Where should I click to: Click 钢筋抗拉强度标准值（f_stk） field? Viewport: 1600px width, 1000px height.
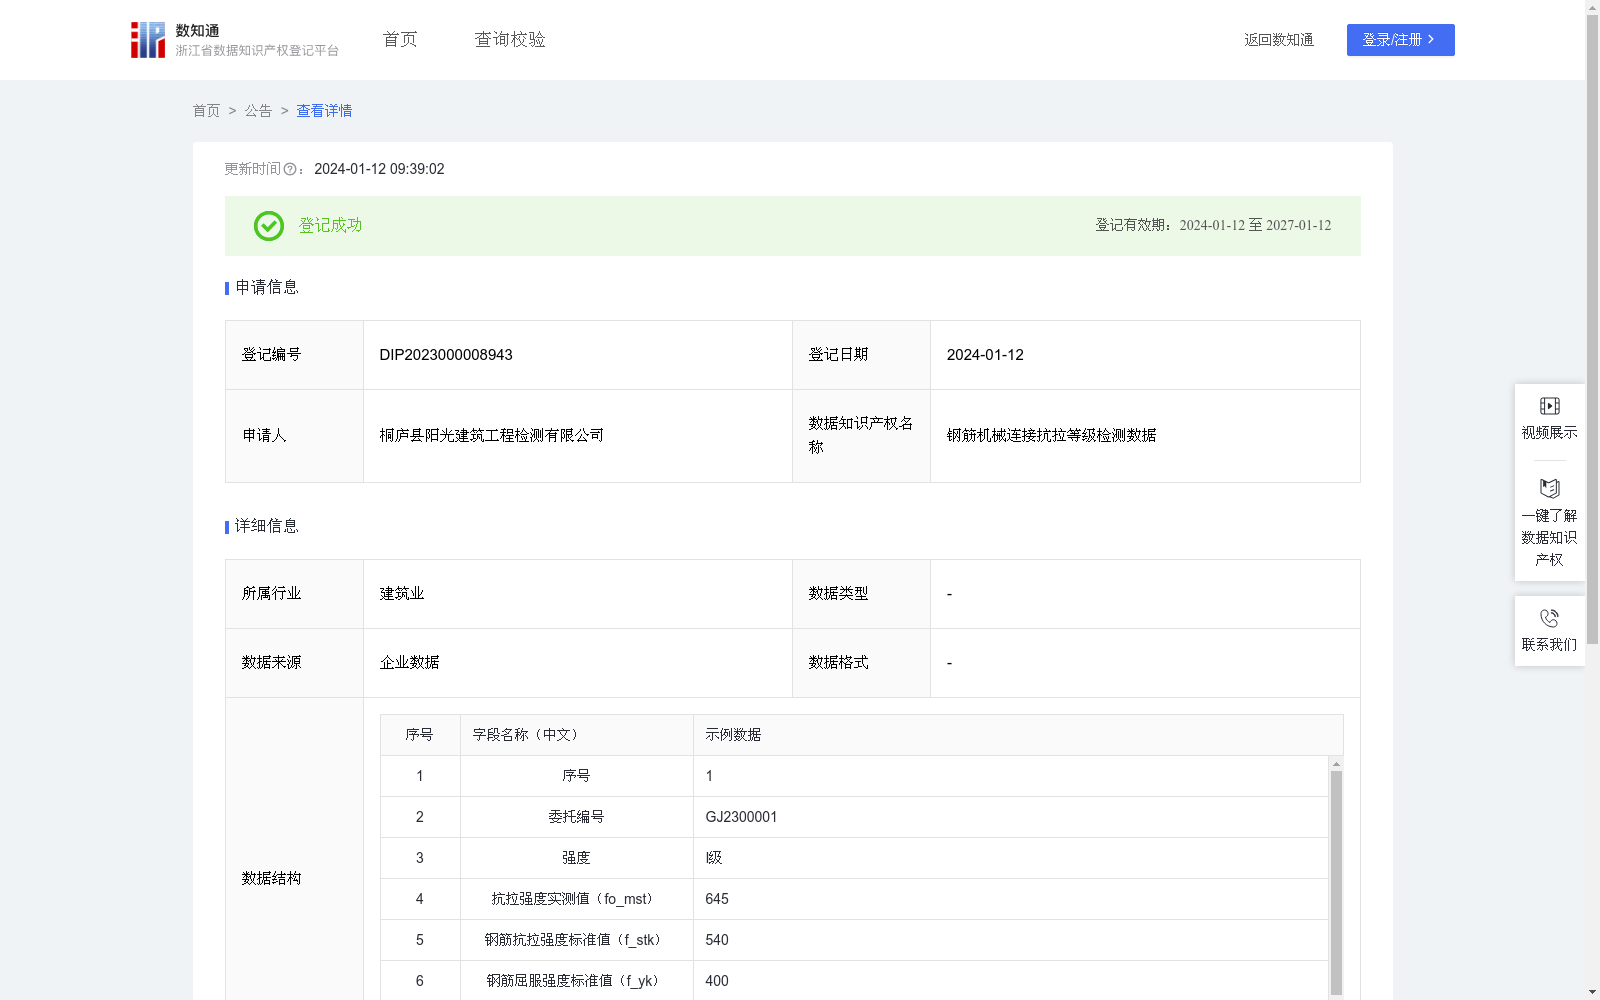click(576, 940)
